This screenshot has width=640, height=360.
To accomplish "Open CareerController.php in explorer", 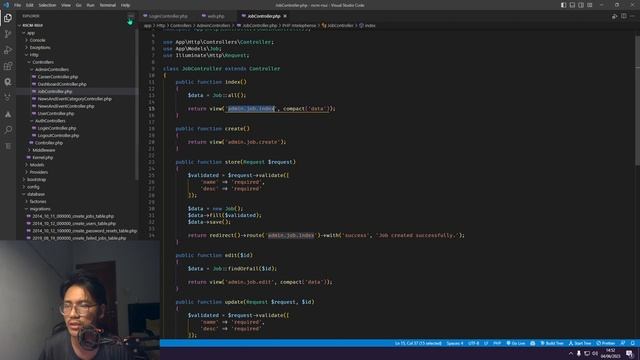I will [x=58, y=77].
